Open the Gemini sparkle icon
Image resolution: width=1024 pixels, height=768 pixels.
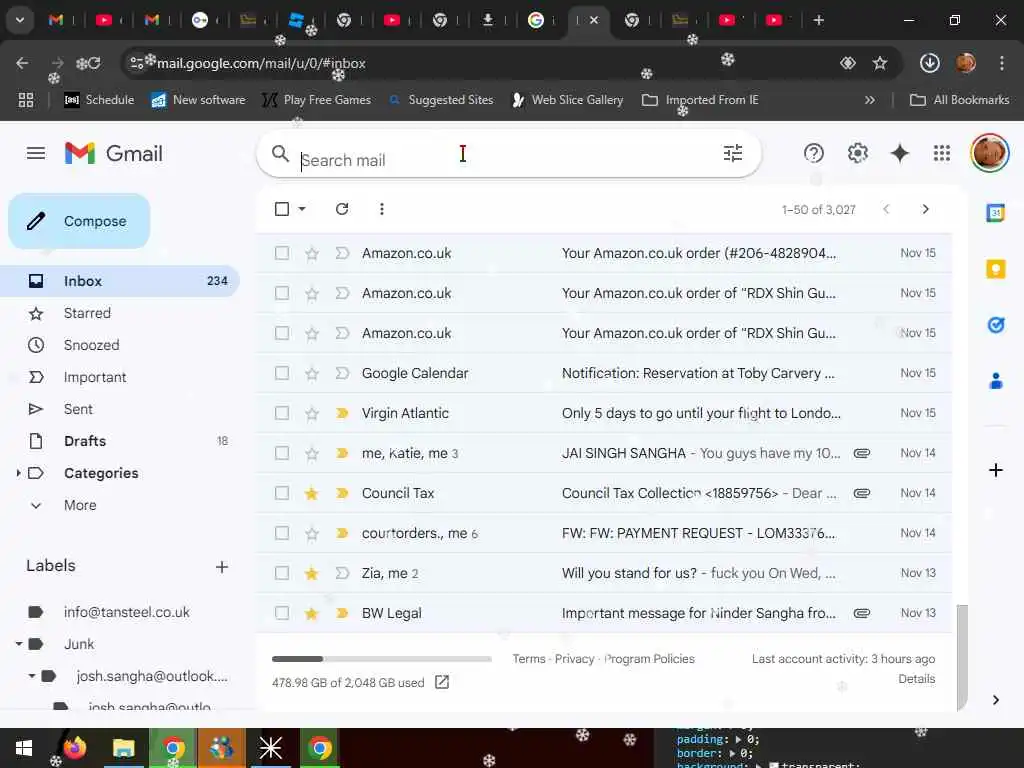900,153
